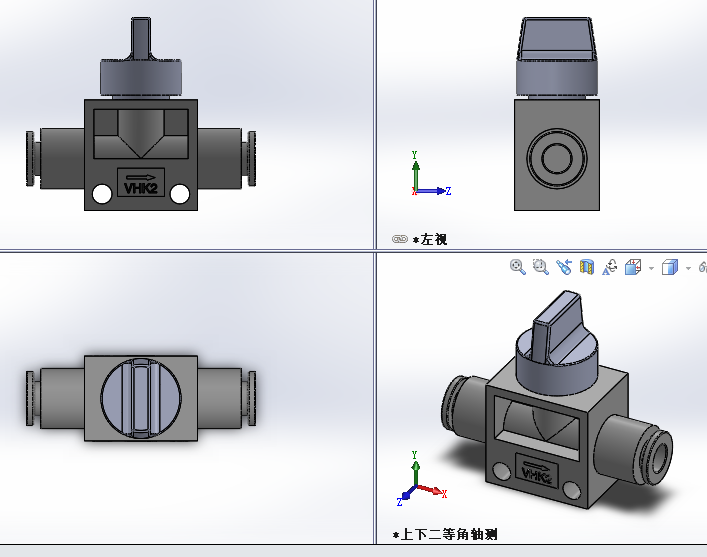
Task: Select the left tube fitting in front view
Action: point(55,158)
